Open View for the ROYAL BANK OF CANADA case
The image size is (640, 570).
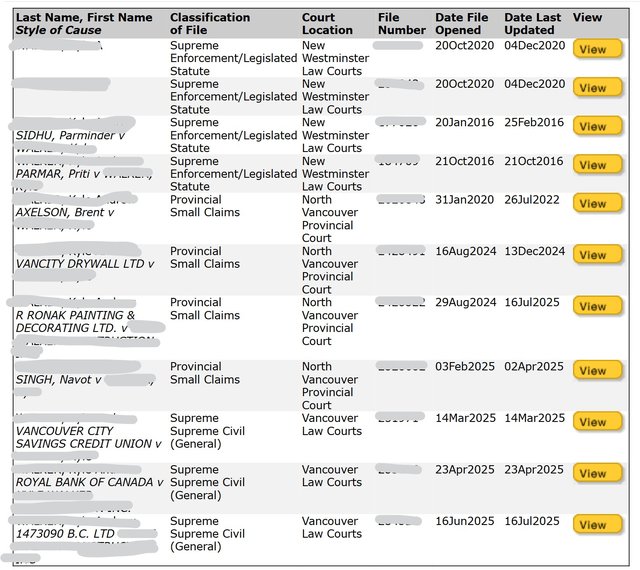coord(598,473)
